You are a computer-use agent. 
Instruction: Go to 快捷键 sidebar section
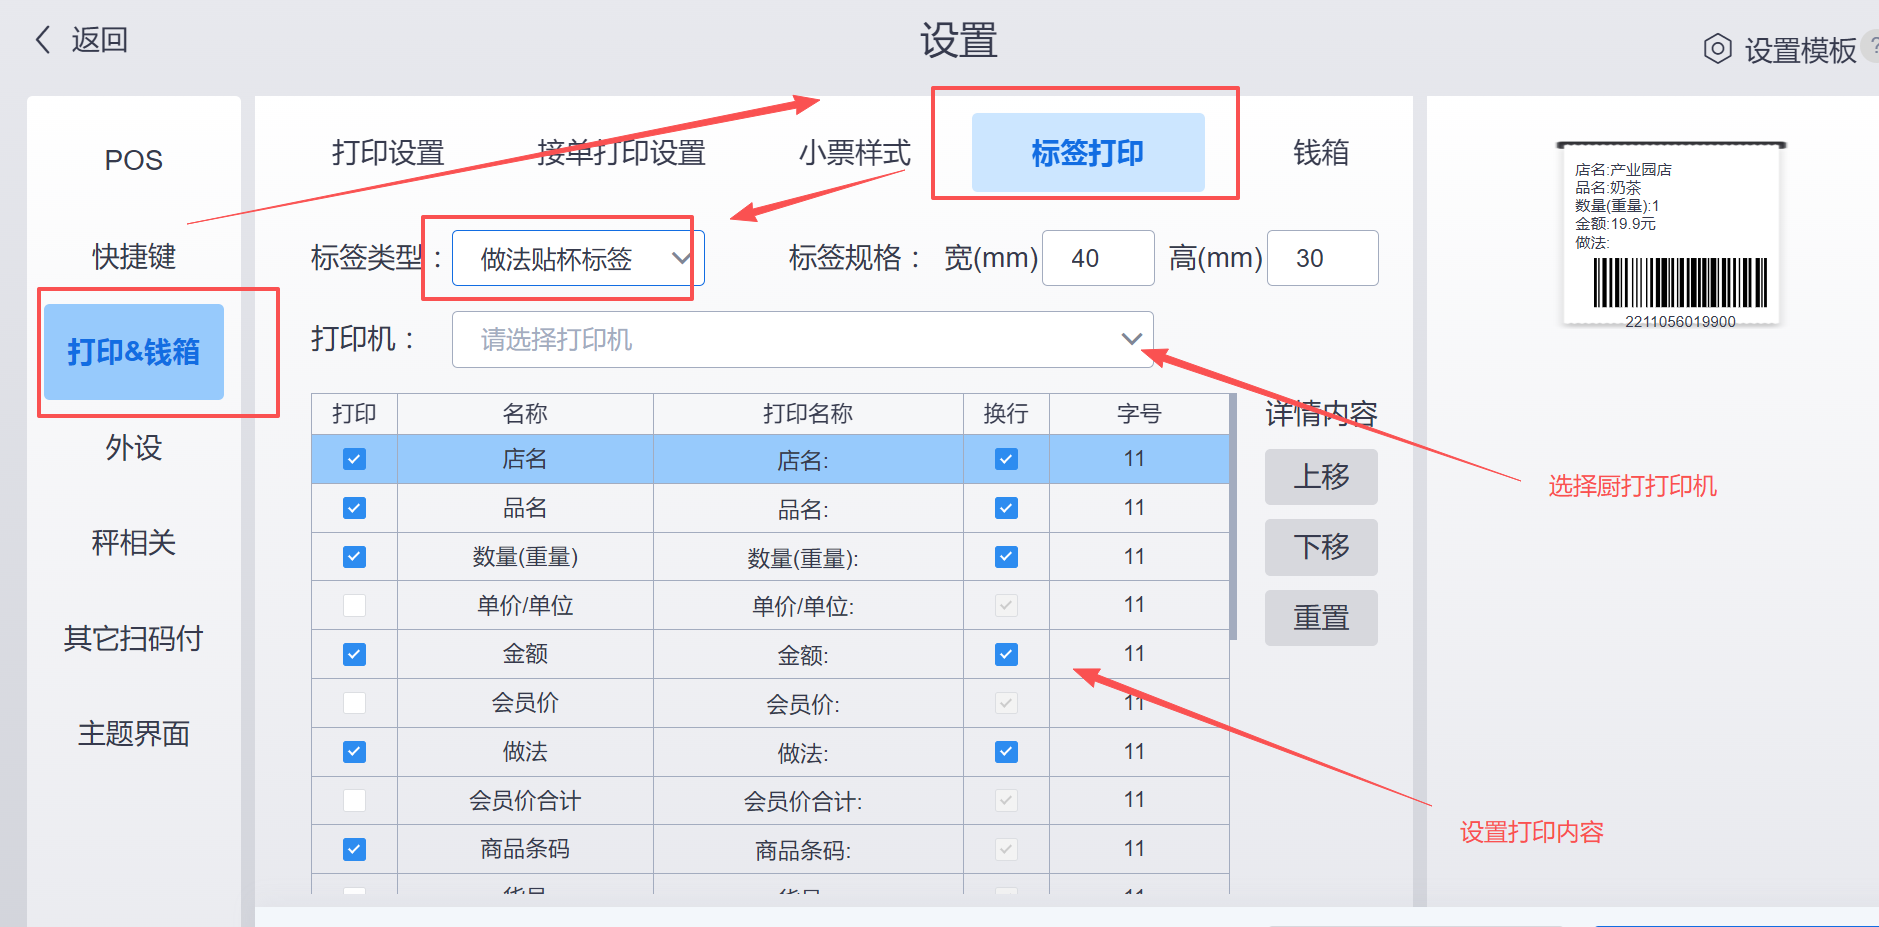click(134, 256)
